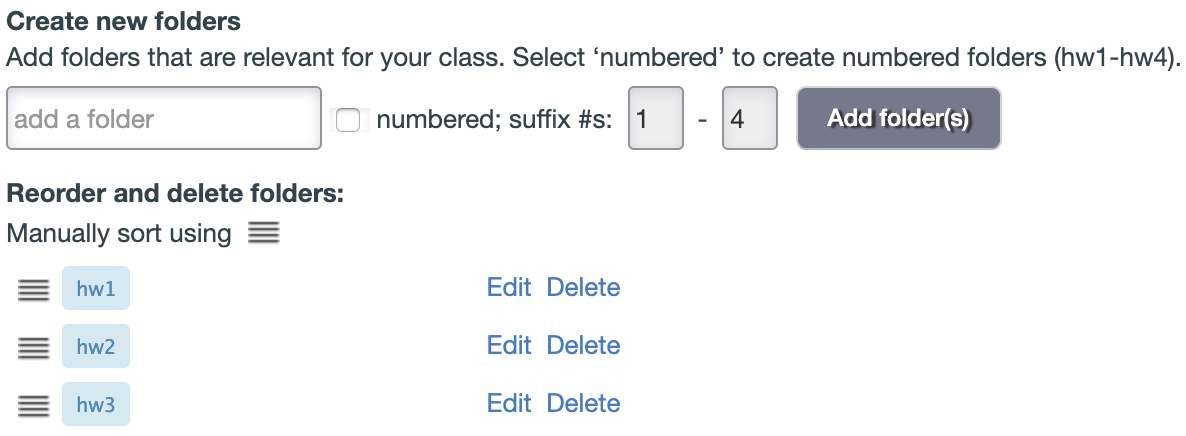
Task: Enable the numbered folders checkbox
Action: (x=348, y=120)
